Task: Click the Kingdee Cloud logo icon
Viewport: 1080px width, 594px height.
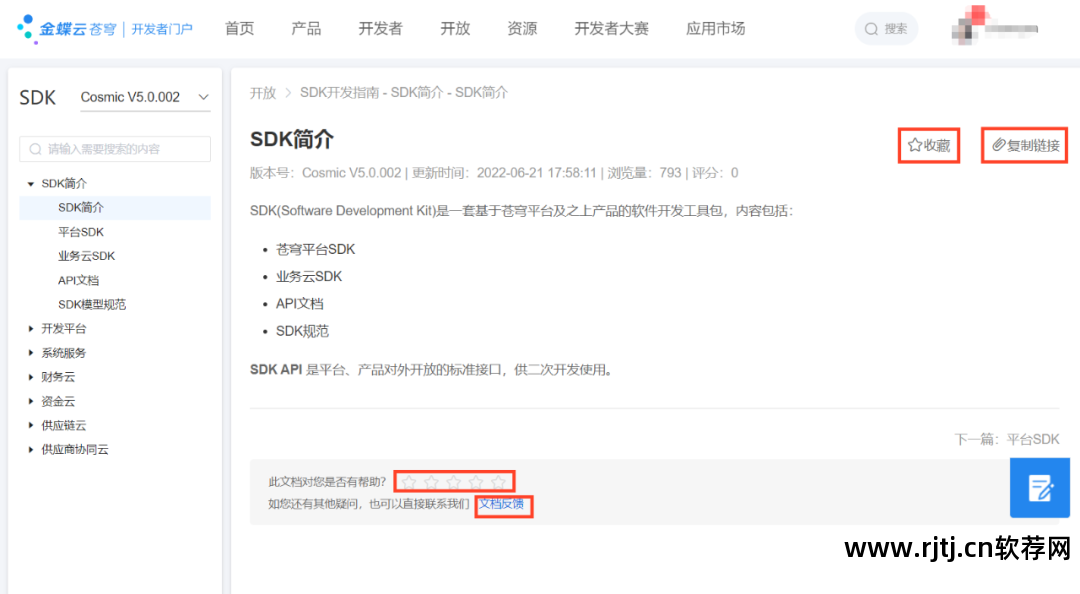Action: point(26,29)
